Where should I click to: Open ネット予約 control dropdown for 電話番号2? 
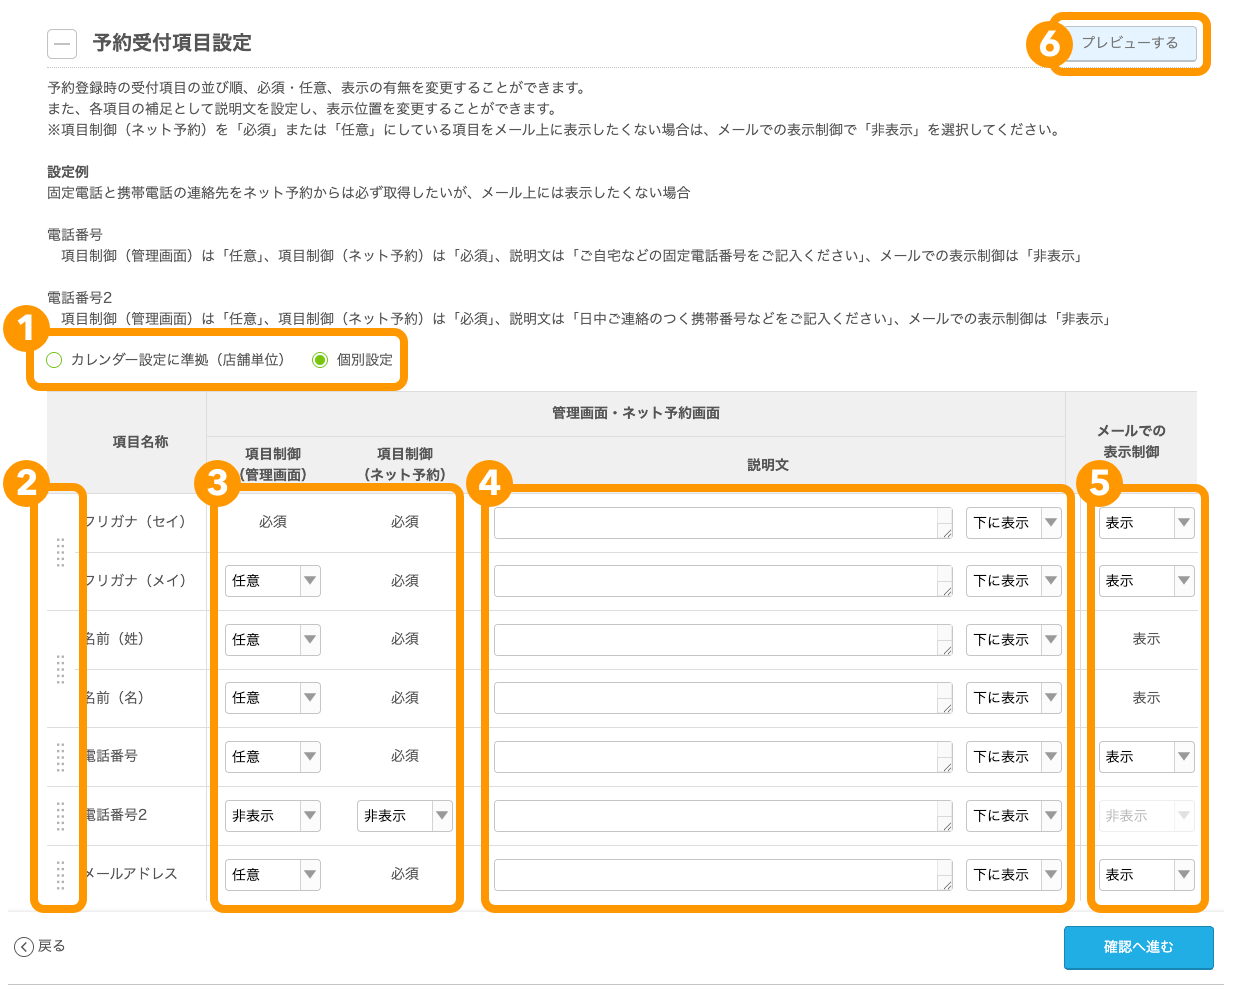click(405, 816)
